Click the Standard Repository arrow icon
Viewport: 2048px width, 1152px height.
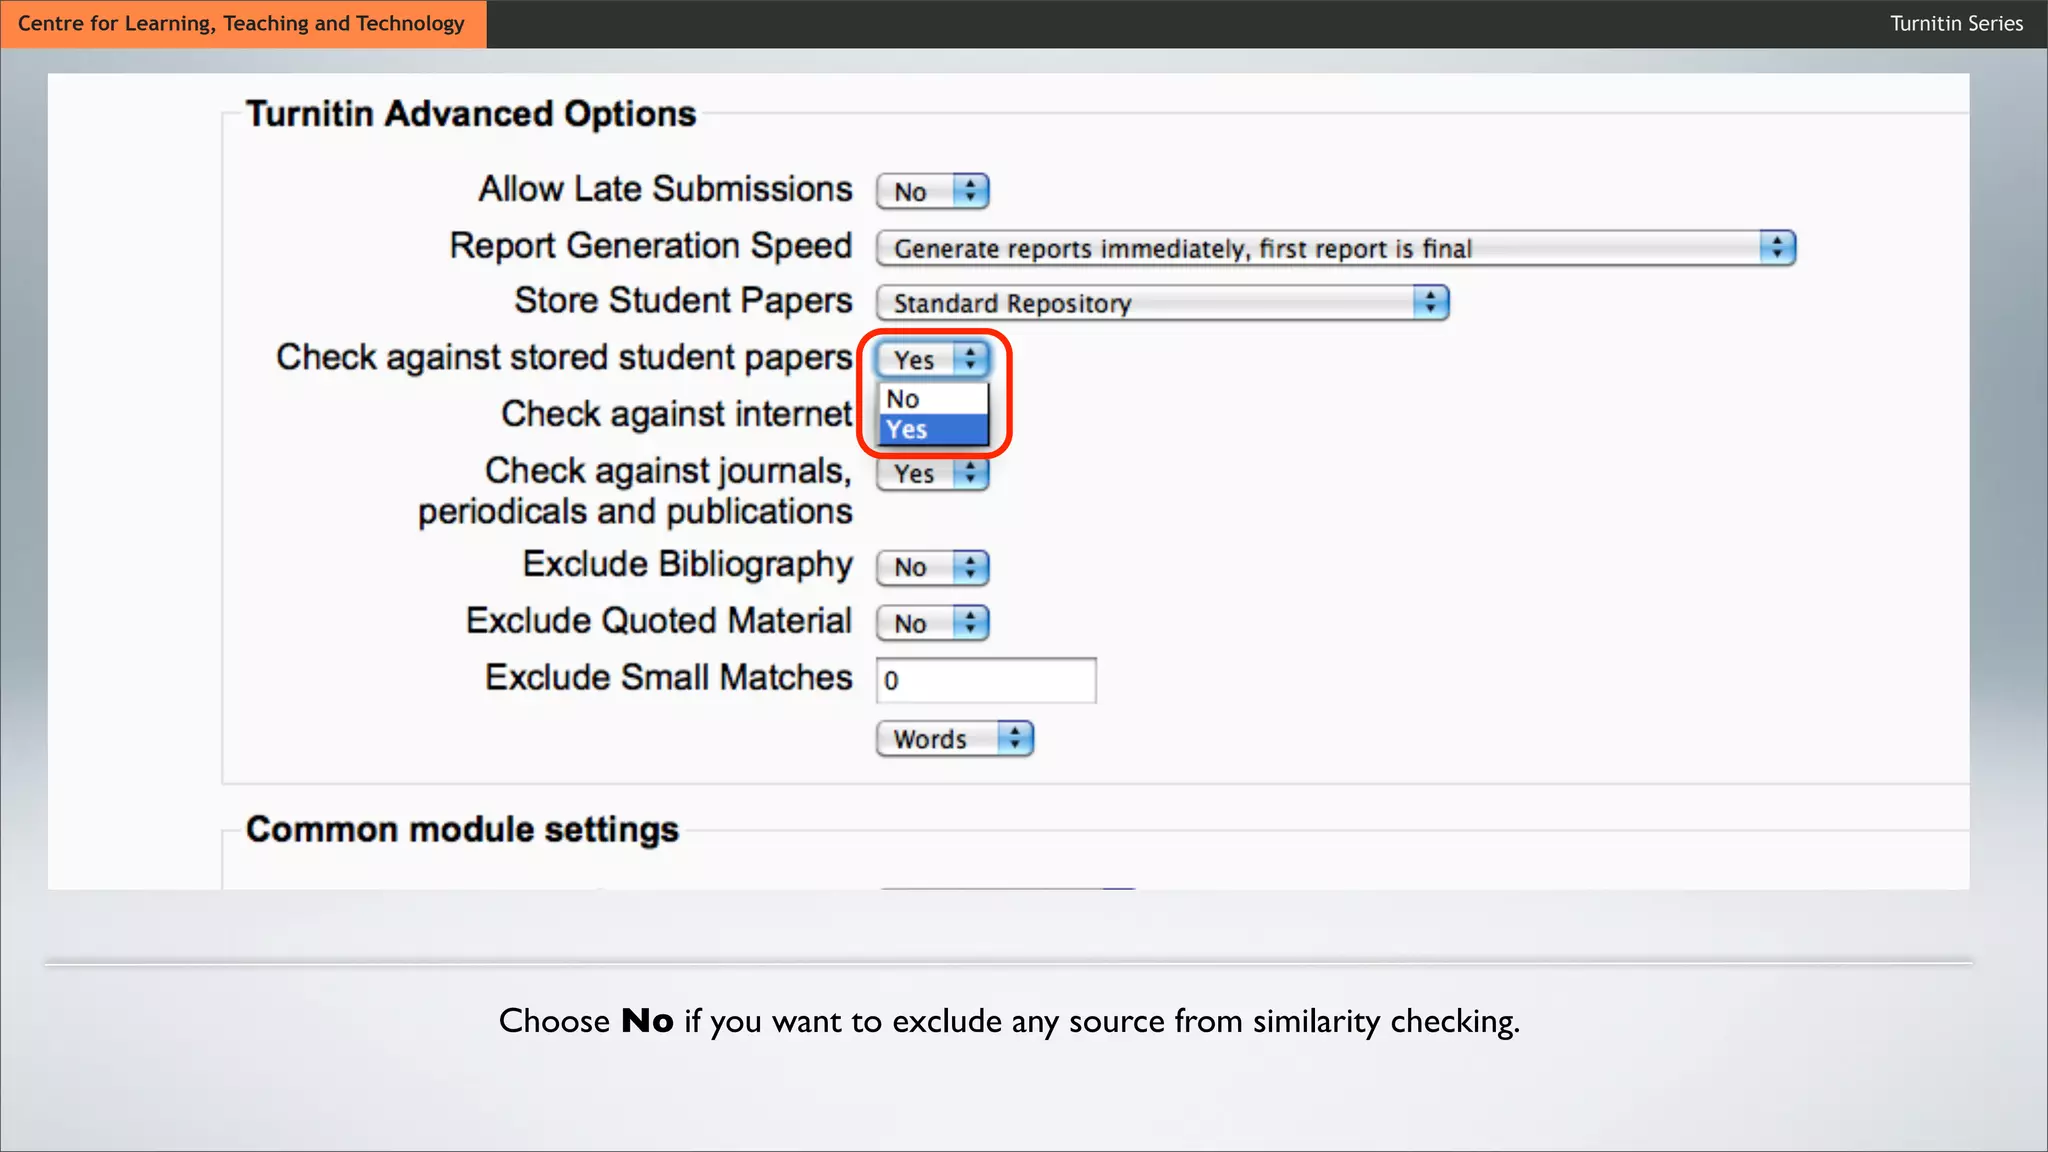tap(1430, 303)
